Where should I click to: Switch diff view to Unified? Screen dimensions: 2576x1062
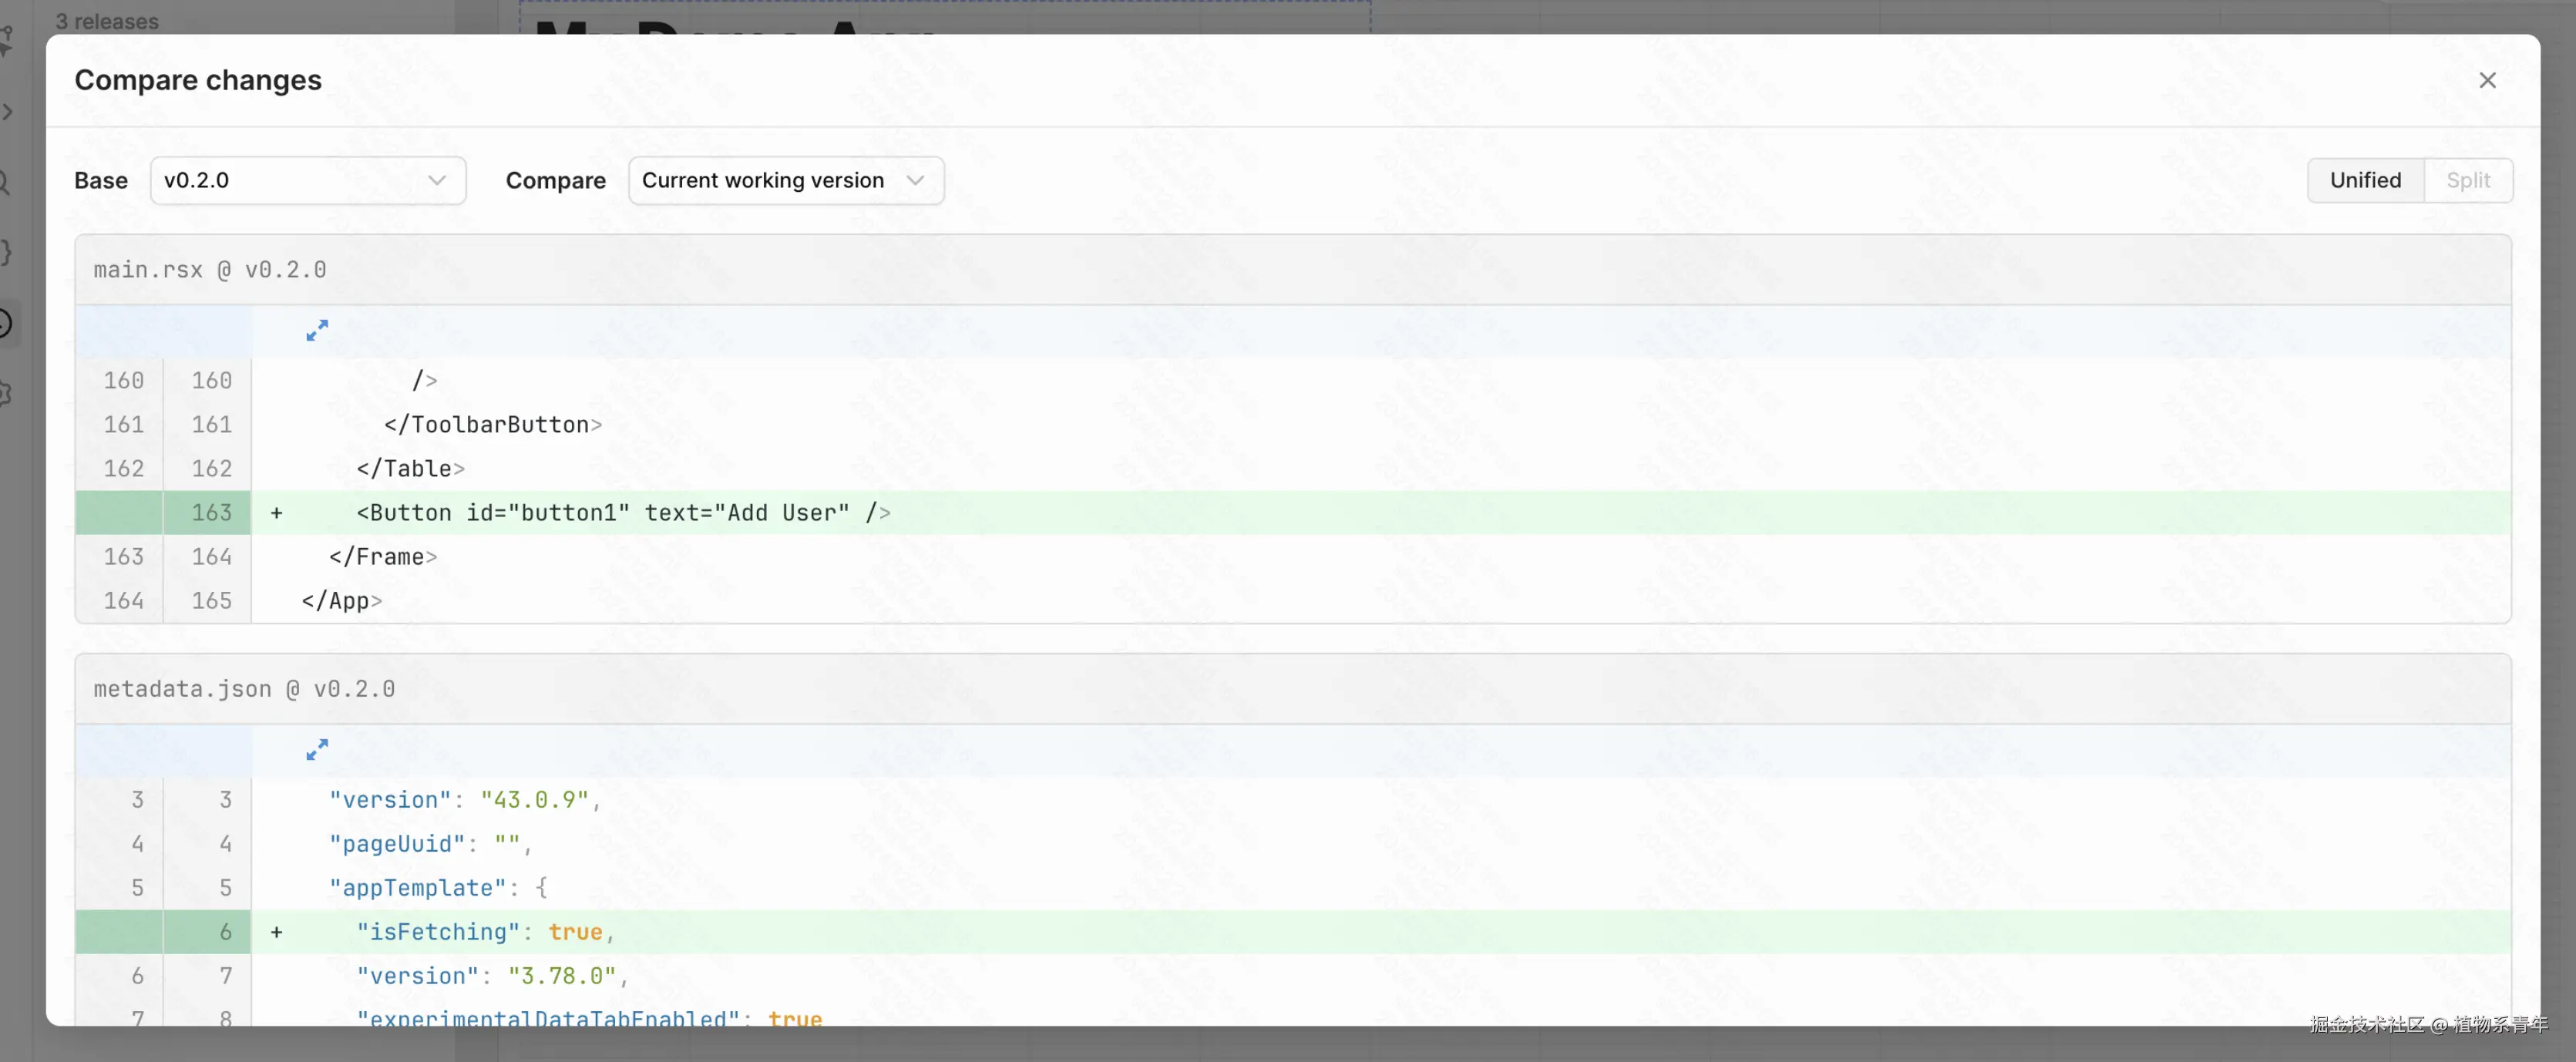2365,180
